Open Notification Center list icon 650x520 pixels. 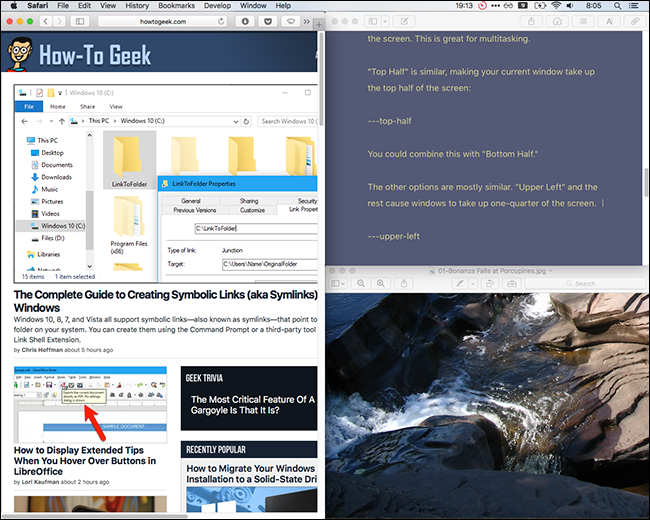(x=633, y=6)
